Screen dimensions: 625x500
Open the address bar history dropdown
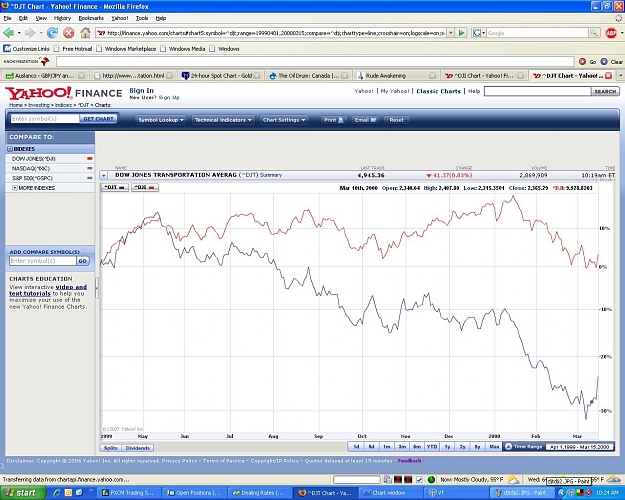tap(451, 33)
